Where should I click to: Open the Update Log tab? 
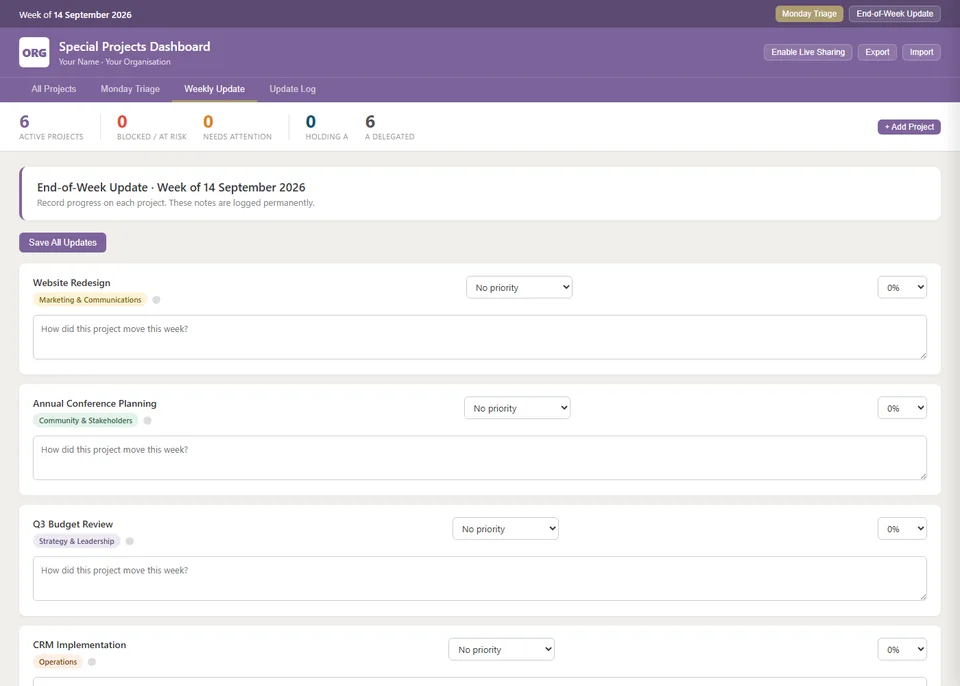293,89
